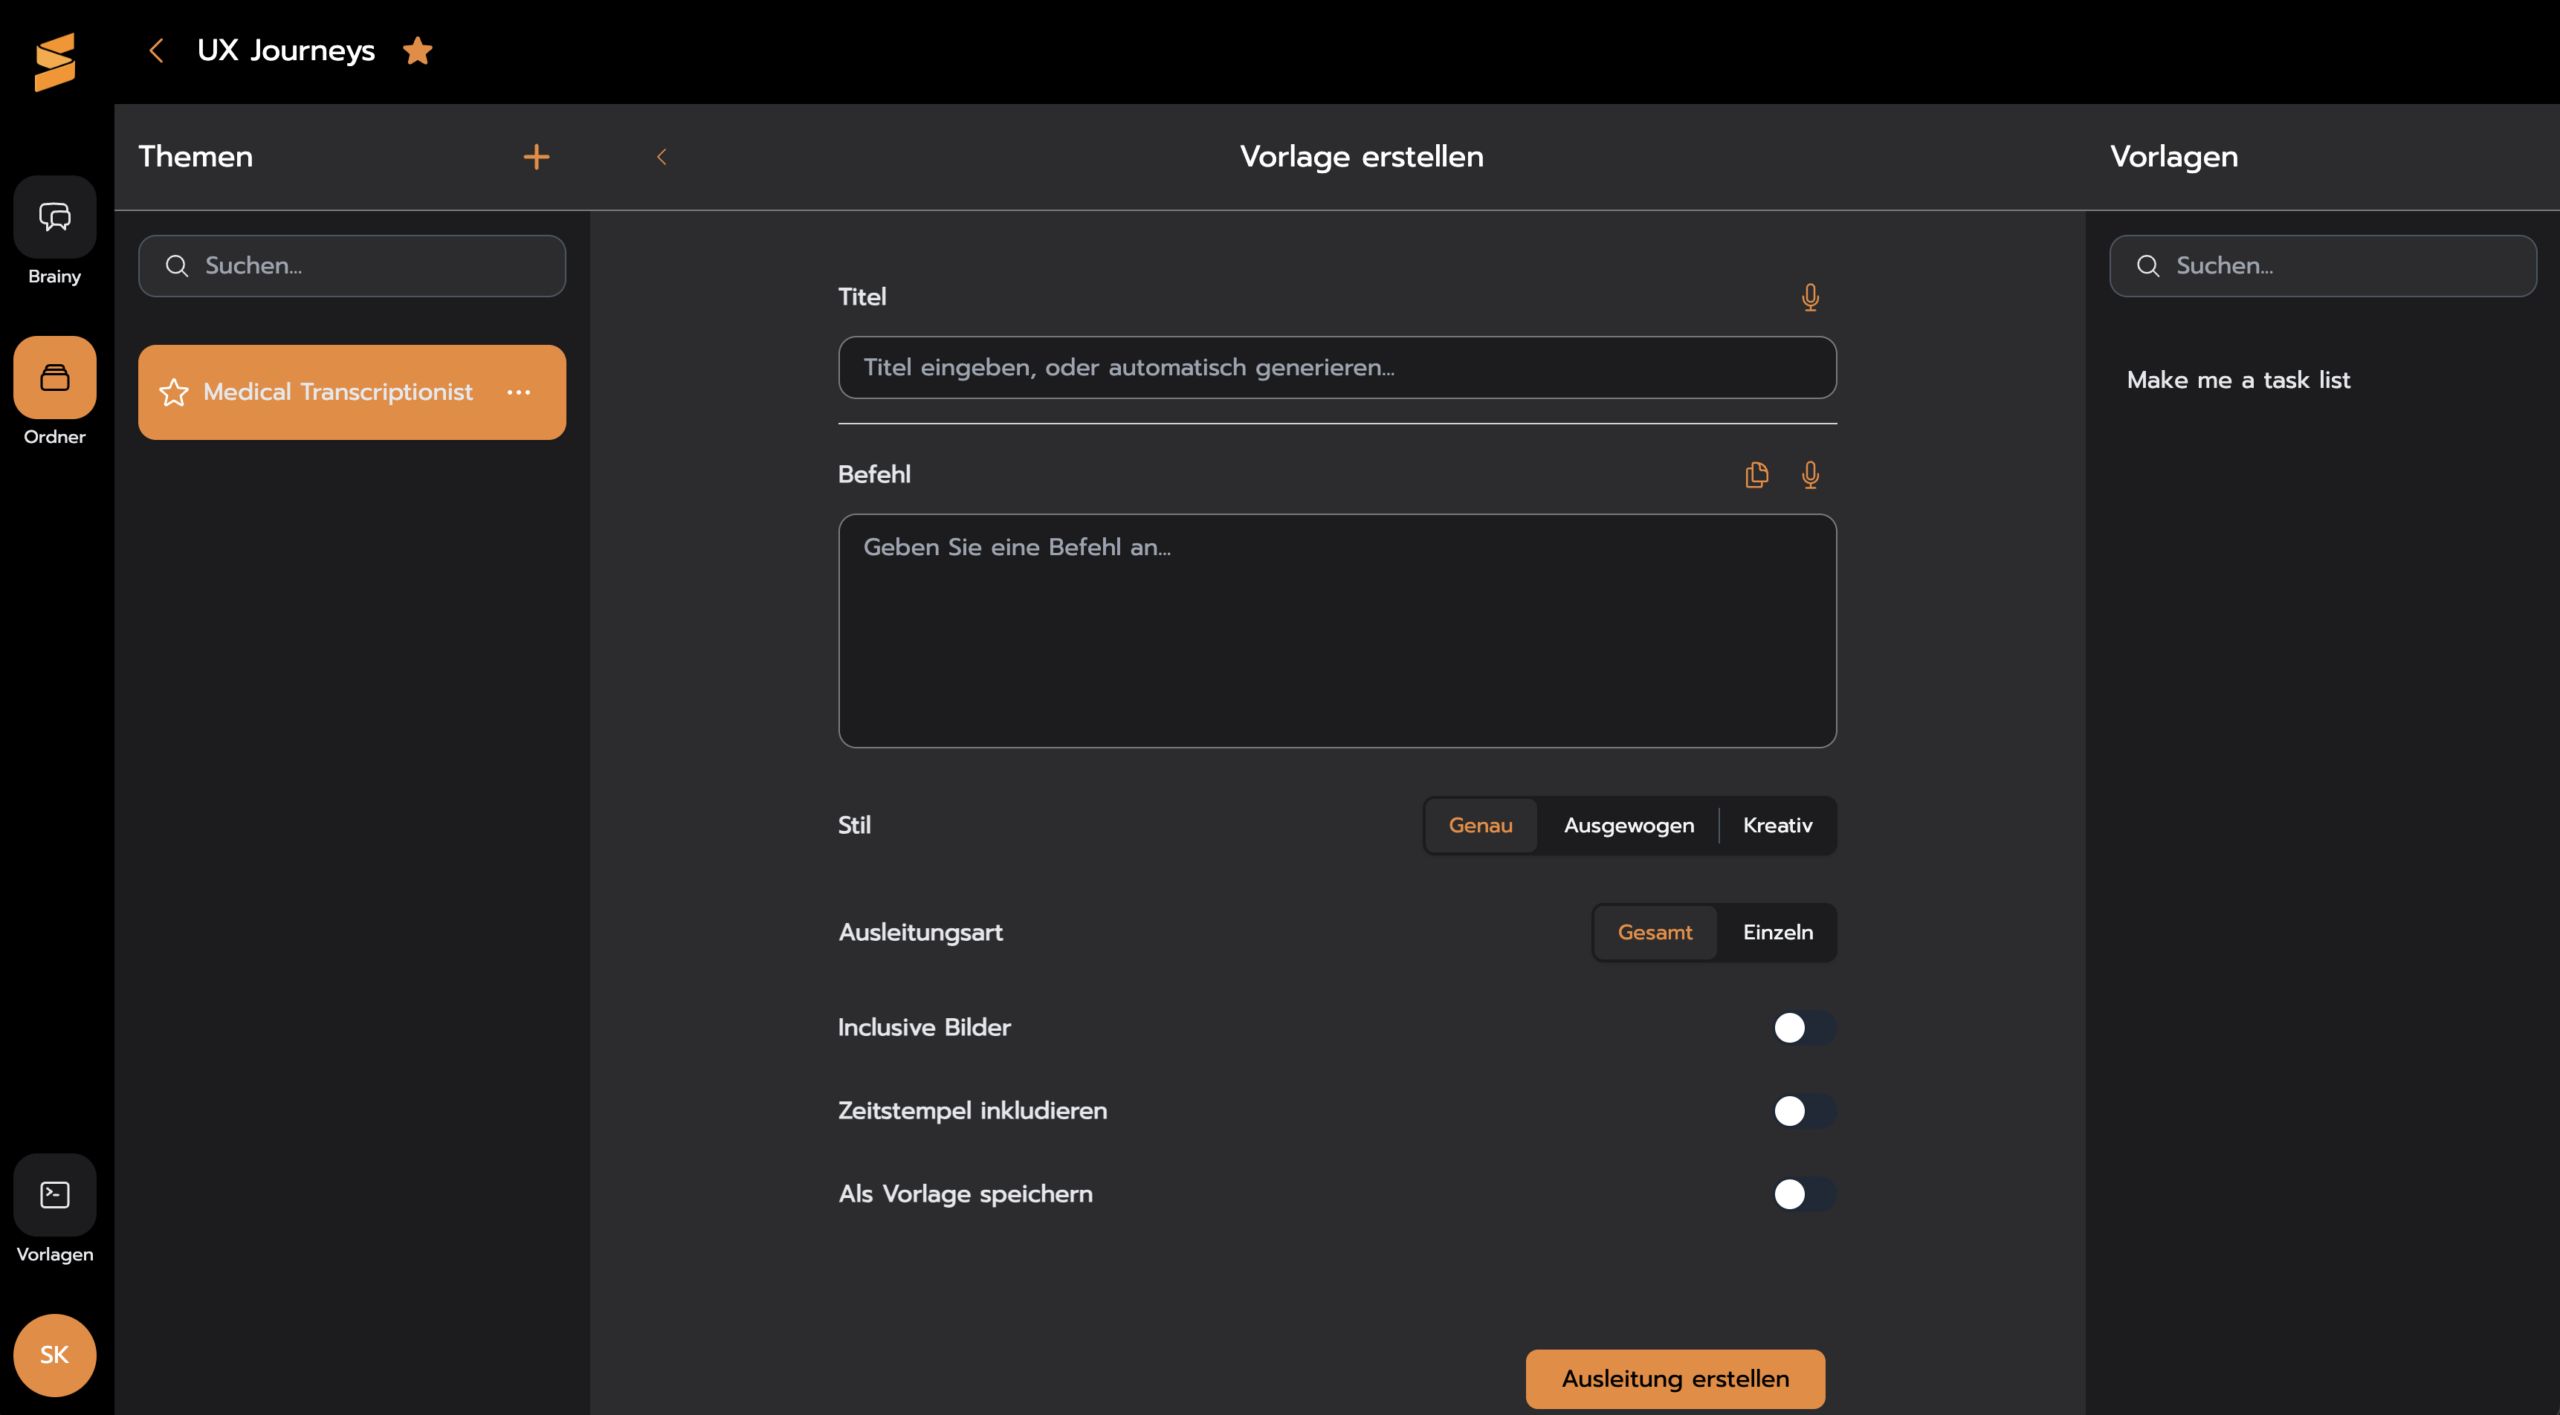The height and width of the screenshot is (1415, 2560).
Task: Select the Kreativ style option
Action: click(1777, 825)
